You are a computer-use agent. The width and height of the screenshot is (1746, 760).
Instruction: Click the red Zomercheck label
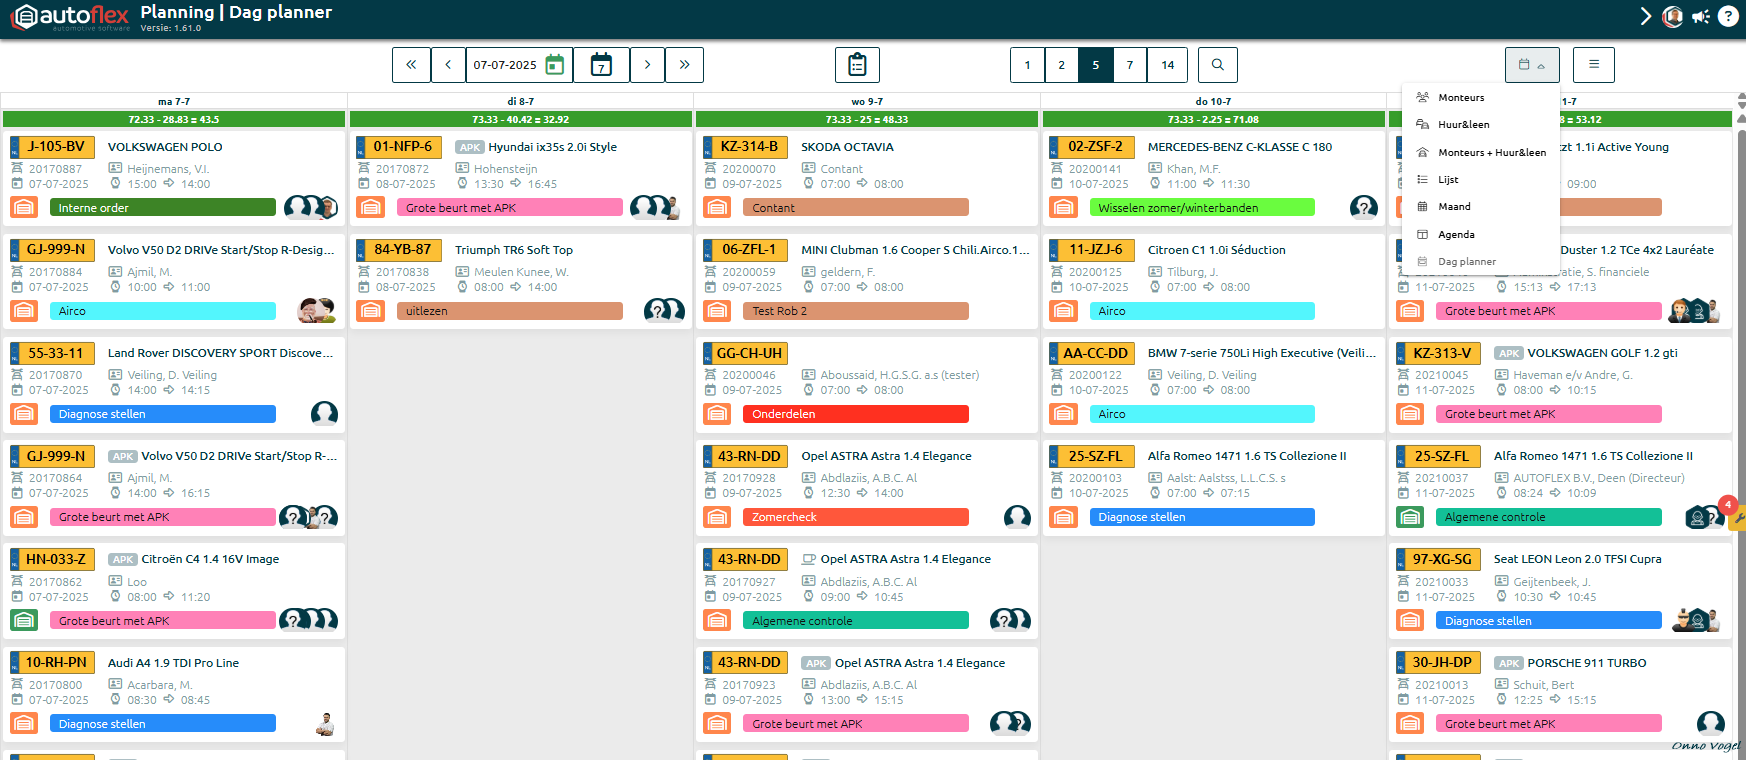pyautogui.click(x=856, y=517)
